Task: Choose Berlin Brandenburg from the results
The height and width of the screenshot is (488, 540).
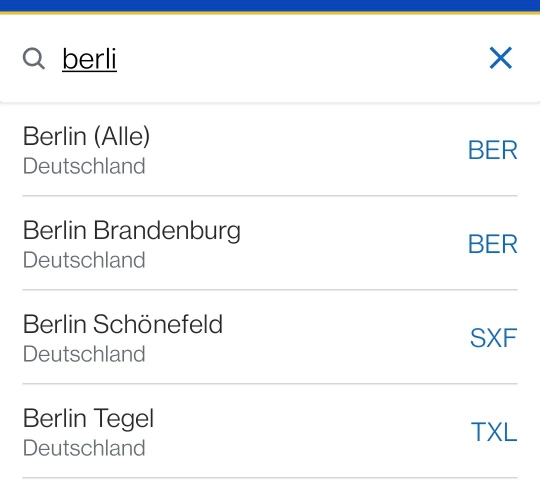Action: tap(270, 243)
